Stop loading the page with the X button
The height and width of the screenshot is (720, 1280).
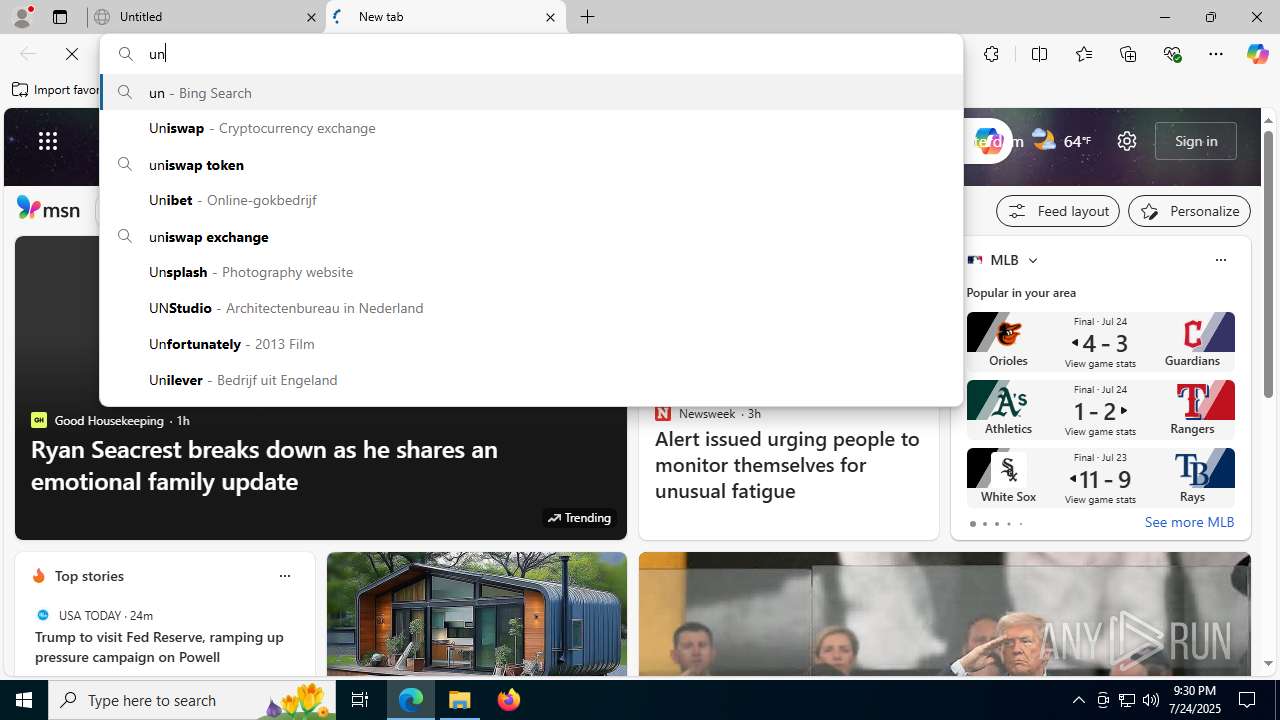[x=72, y=54]
